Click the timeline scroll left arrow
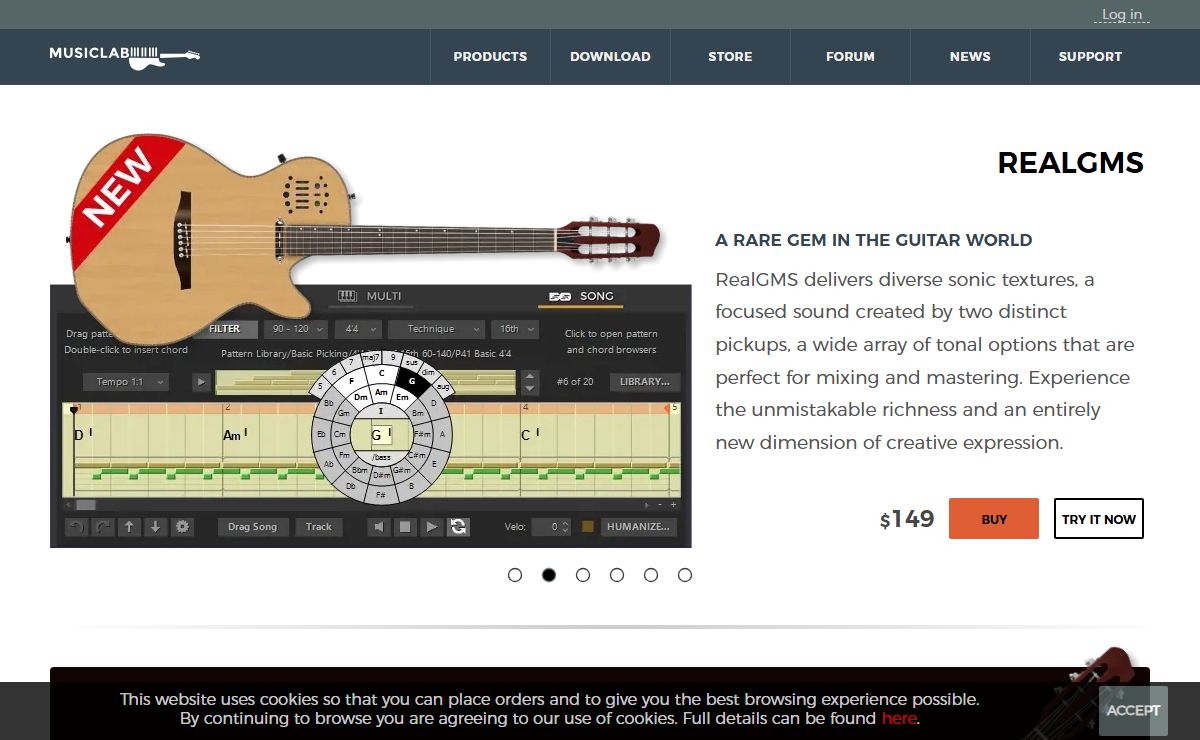The height and width of the screenshot is (740, 1200). coord(68,505)
